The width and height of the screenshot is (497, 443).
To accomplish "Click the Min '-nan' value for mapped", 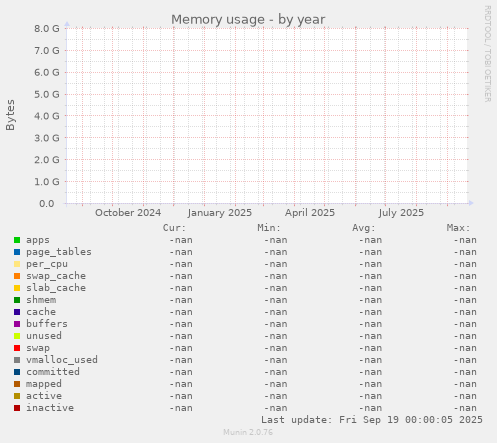I will 276,384.
